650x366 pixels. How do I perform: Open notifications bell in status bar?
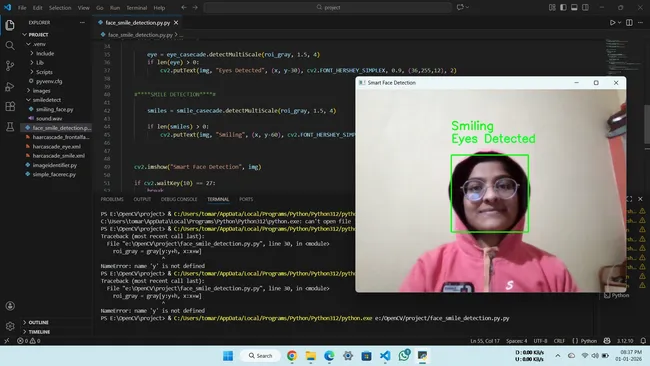[643, 341]
